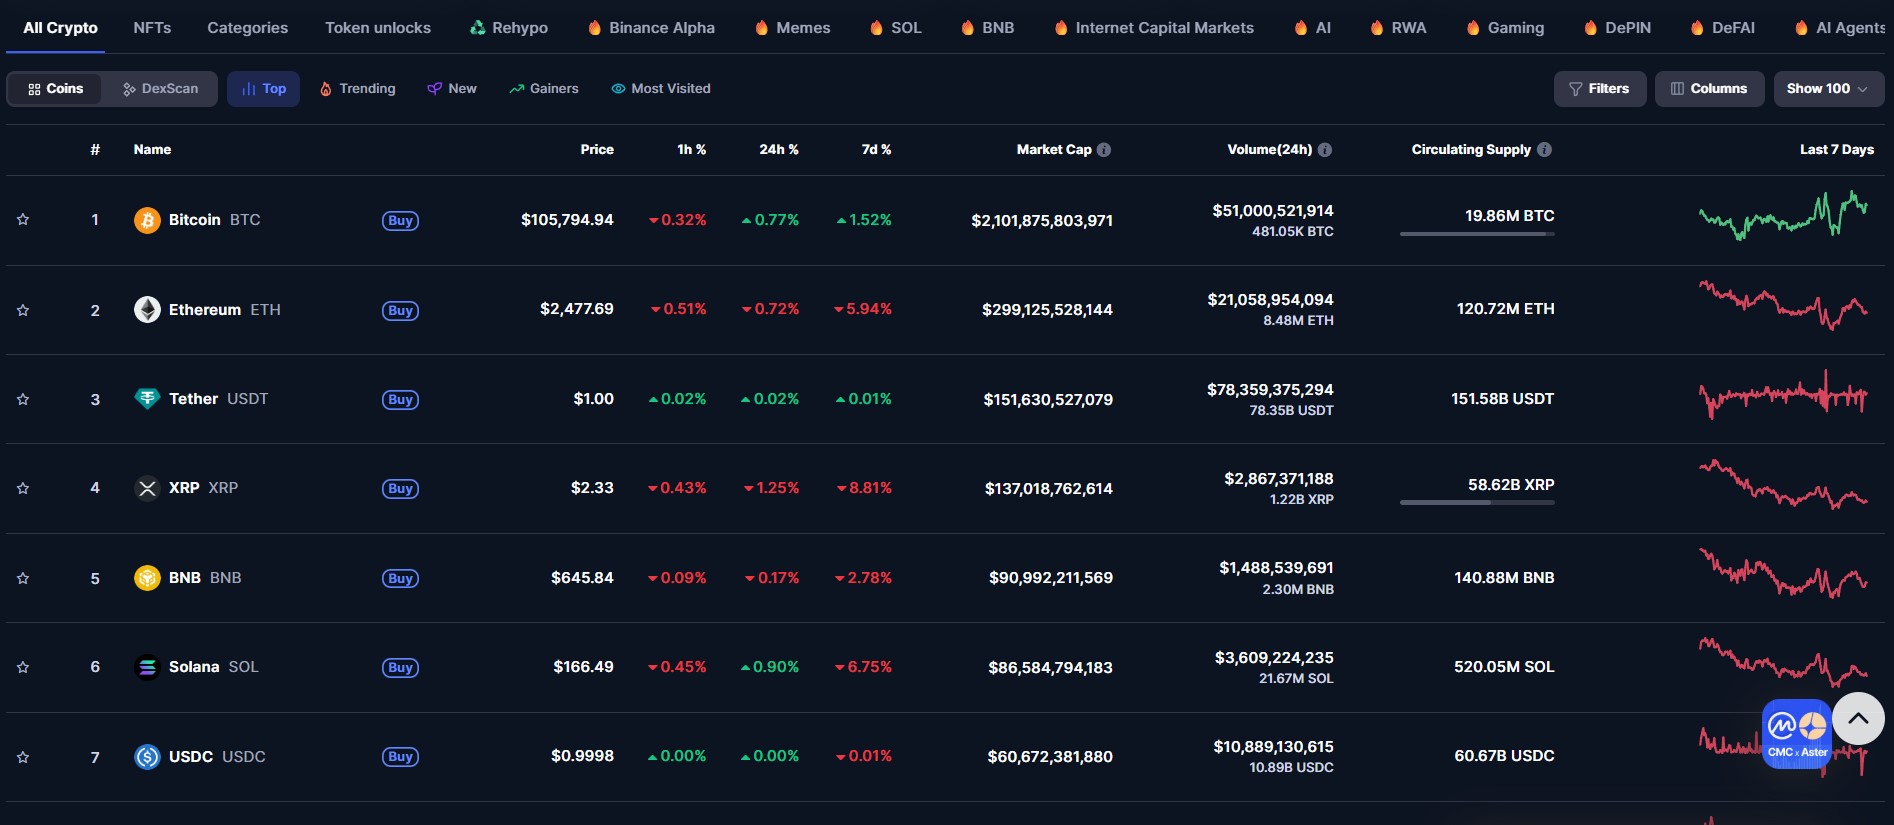Open the Gaming category
Image resolution: width=1894 pixels, height=825 pixels.
coord(1505,28)
